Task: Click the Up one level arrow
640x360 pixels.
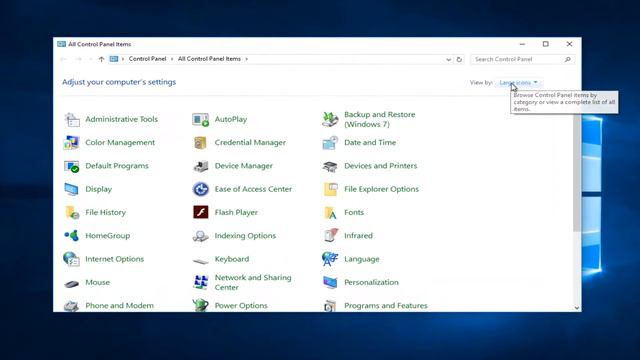Action: pyautogui.click(x=101, y=59)
